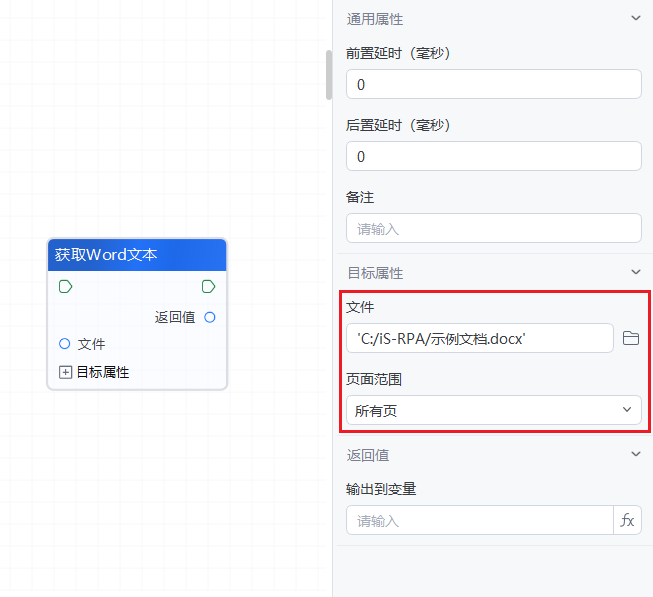Focus the 前置延时 (毫秒) input field

pyautogui.click(x=493, y=84)
